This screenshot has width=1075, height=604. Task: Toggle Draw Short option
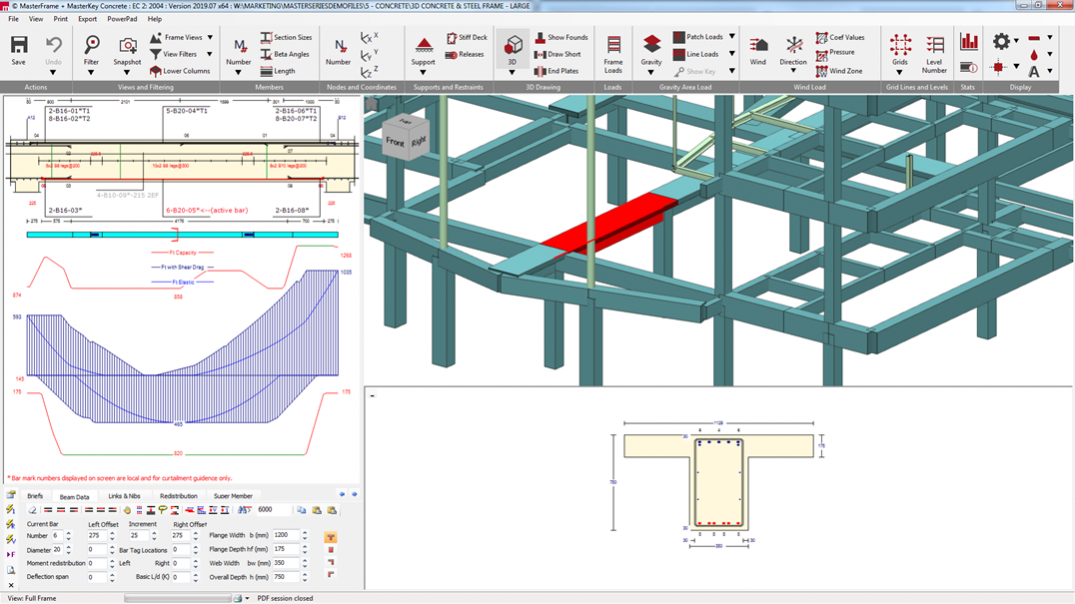click(558, 54)
